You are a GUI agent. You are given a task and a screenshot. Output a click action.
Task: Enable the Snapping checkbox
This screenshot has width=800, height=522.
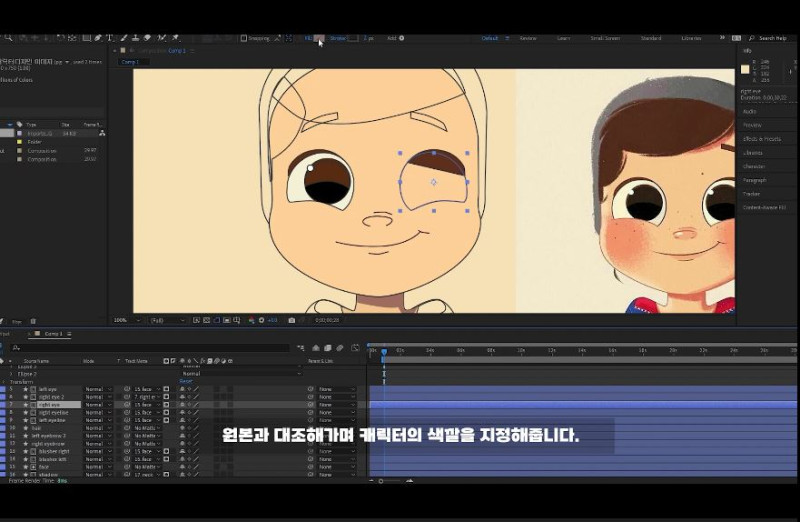pos(243,38)
